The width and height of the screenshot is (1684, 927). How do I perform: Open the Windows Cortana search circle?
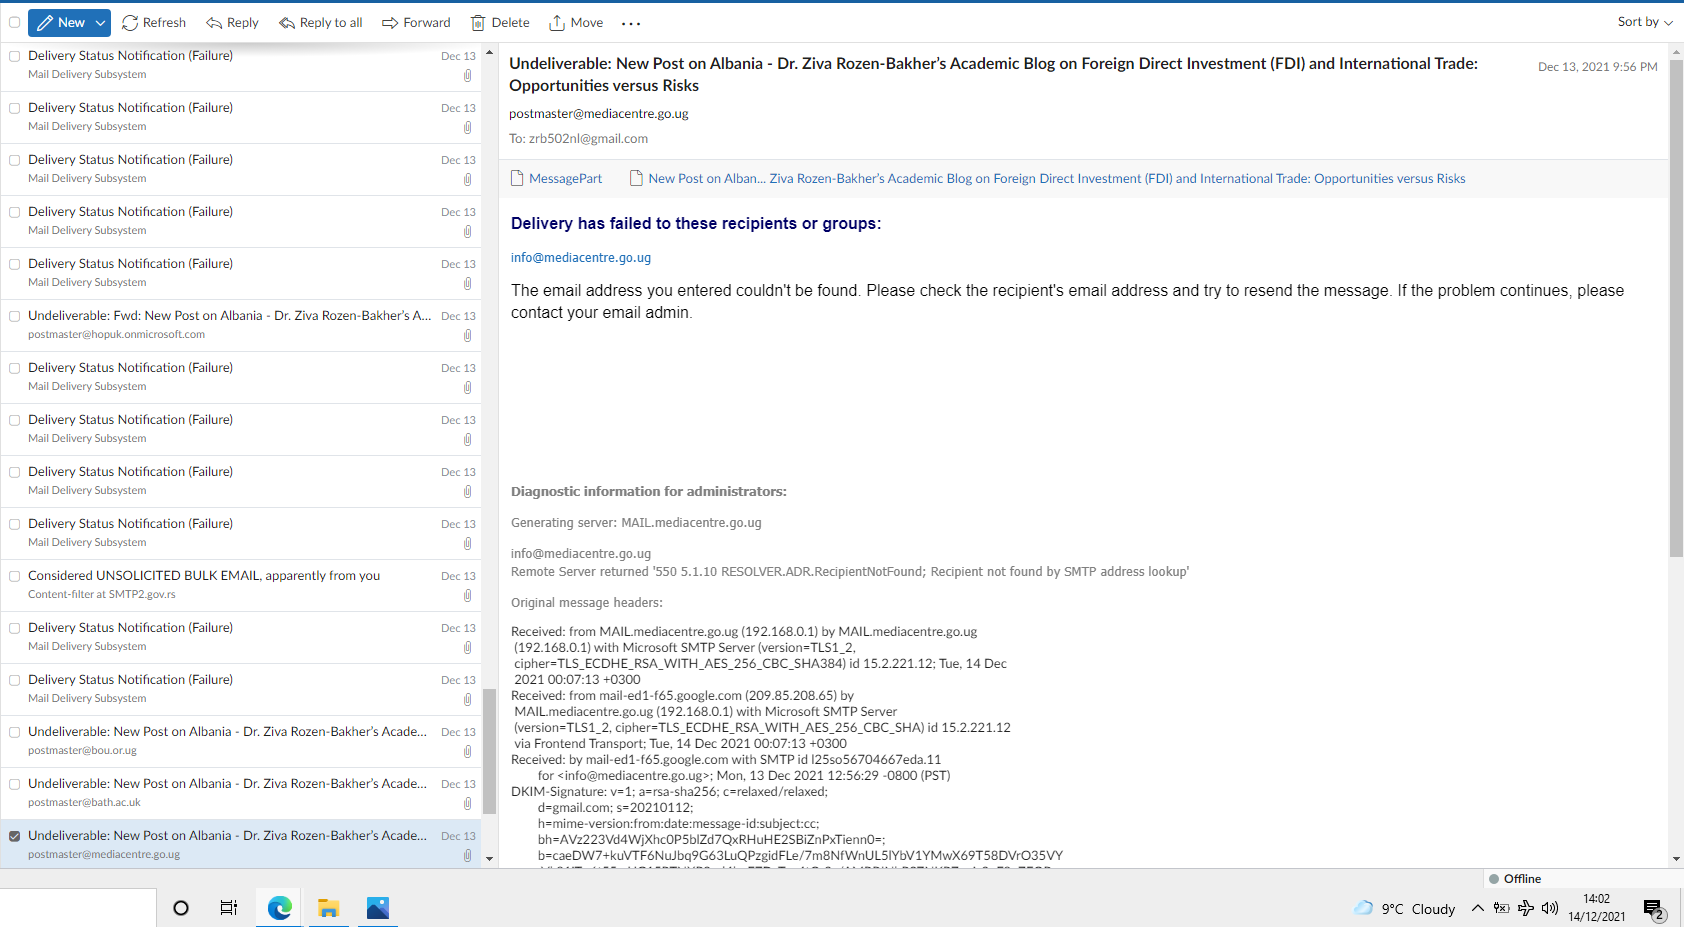[181, 908]
